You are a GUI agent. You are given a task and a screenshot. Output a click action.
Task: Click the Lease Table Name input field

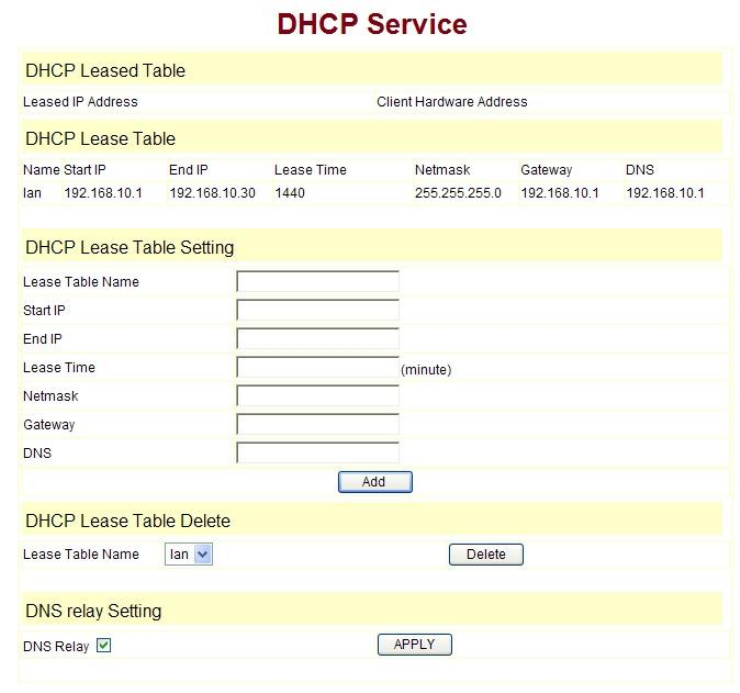318,282
